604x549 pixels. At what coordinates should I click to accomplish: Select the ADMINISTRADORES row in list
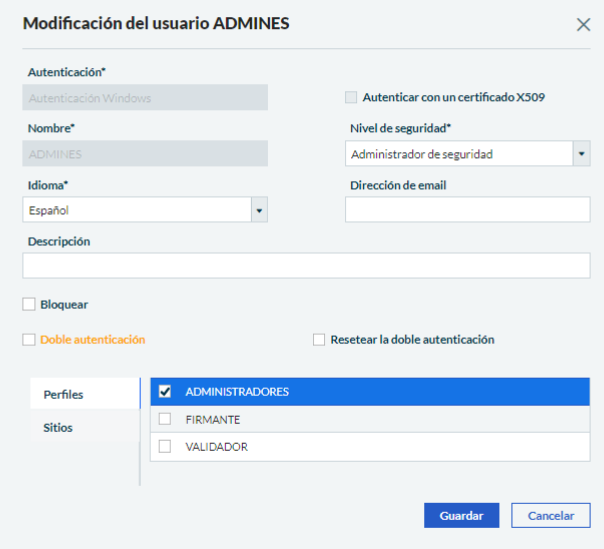380,391
